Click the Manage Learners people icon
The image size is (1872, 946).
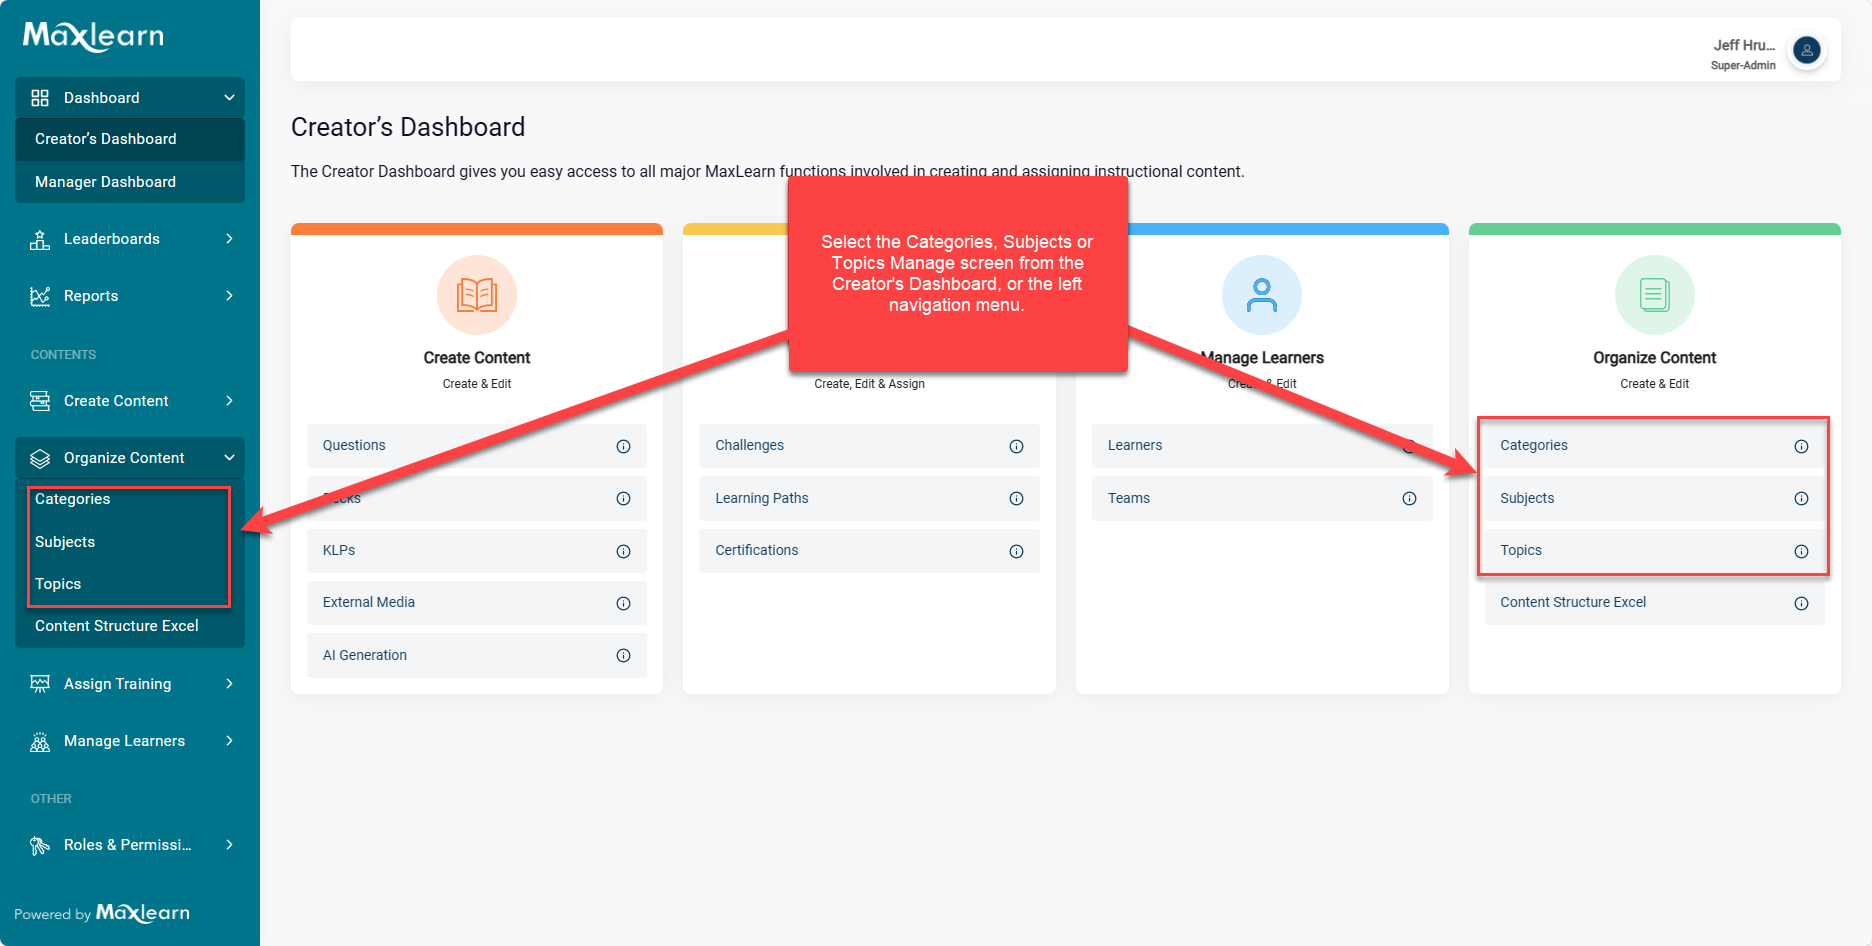pos(40,741)
